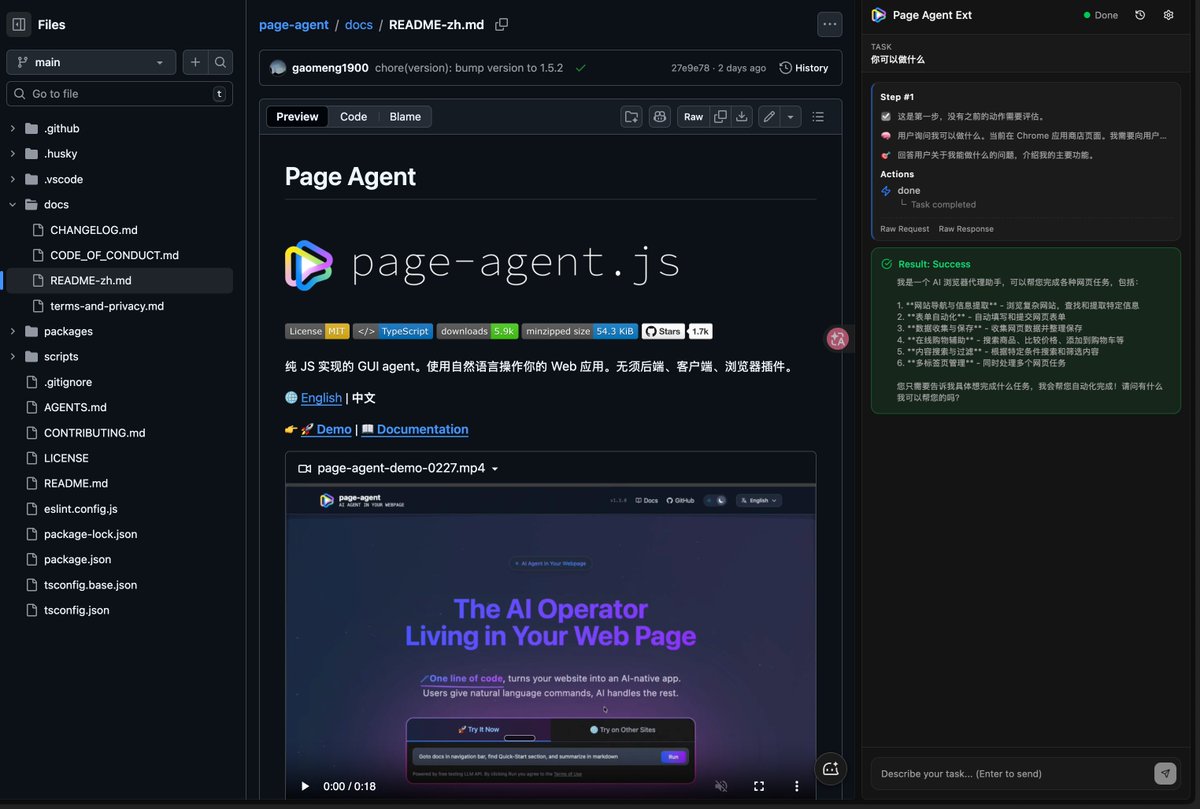
Task: Send the task with arrow icon
Action: (x=1165, y=773)
